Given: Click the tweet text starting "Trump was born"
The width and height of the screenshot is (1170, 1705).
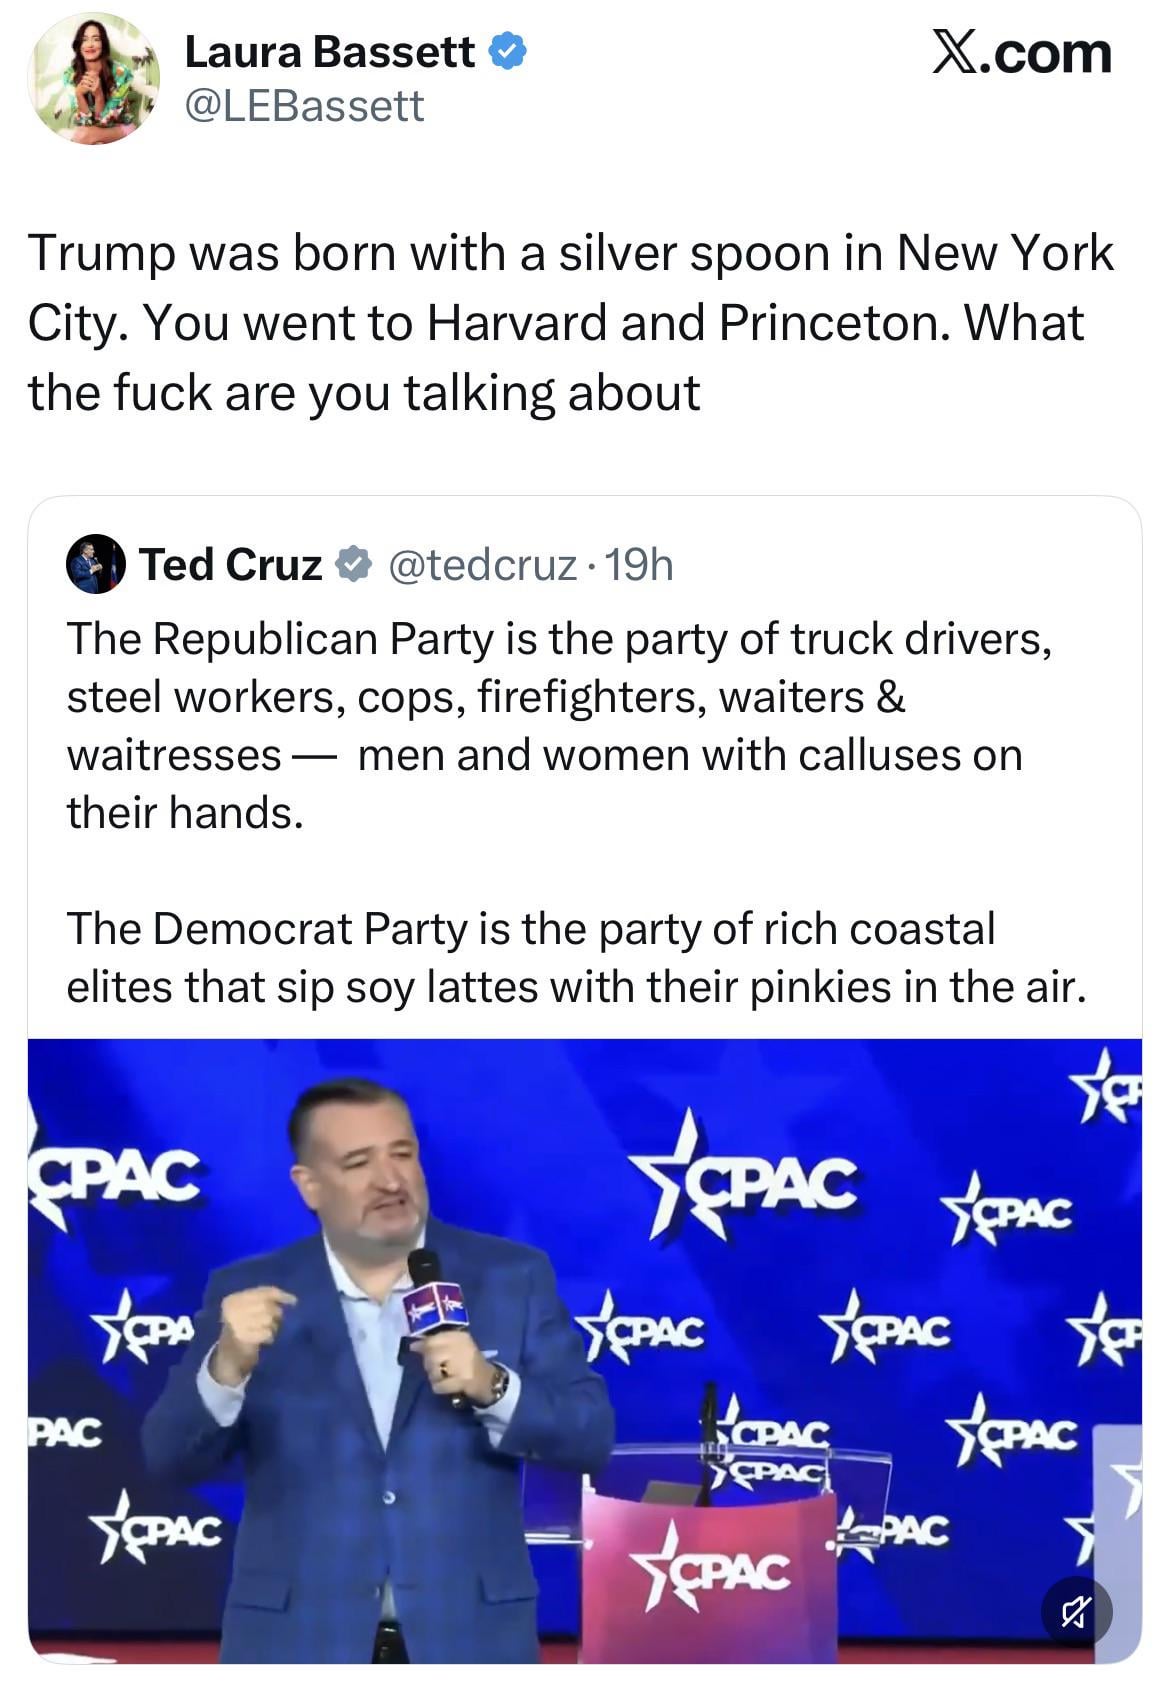Looking at the screenshot, I should [x=570, y=322].
